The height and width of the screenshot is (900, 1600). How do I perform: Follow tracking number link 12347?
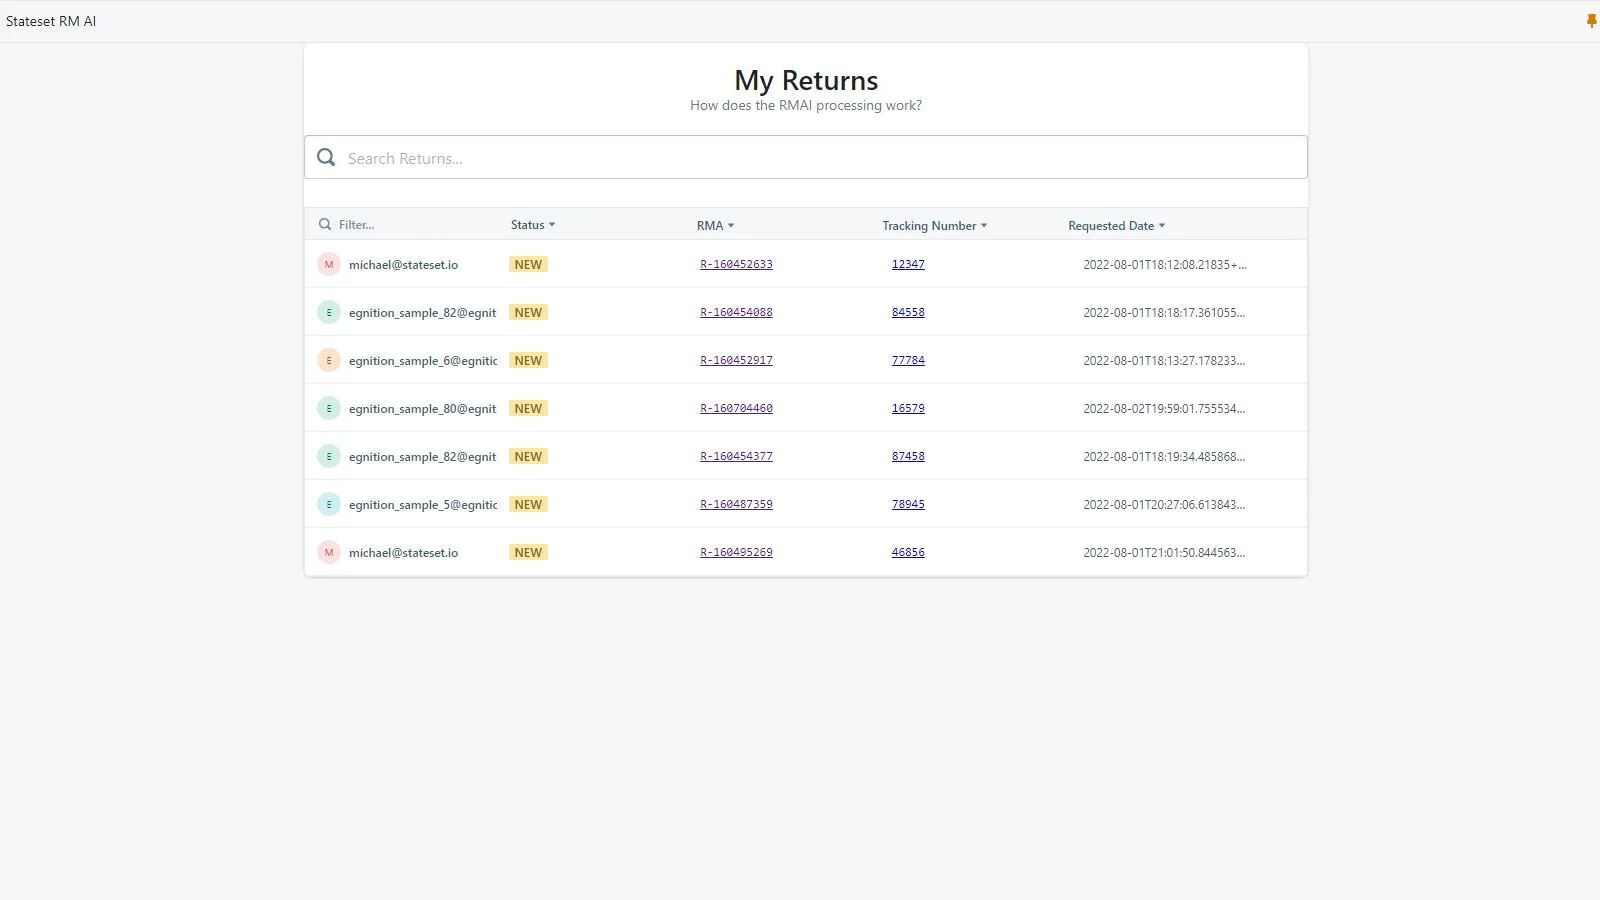point(908,264)
